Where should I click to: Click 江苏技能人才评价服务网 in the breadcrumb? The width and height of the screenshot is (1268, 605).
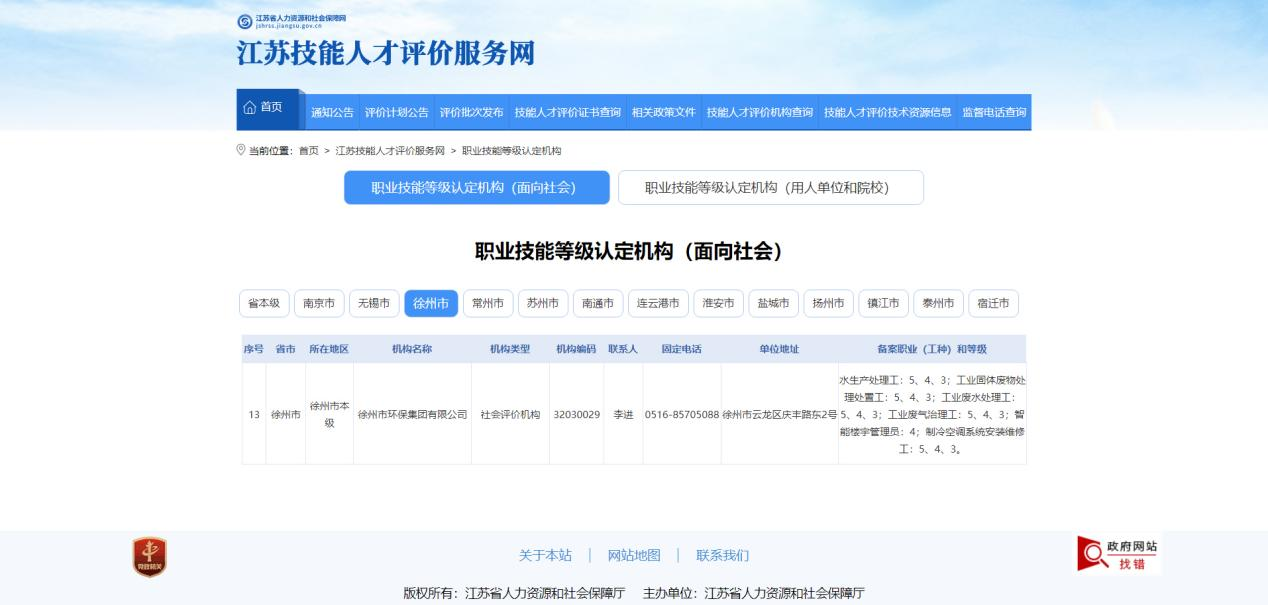[390, 150]
